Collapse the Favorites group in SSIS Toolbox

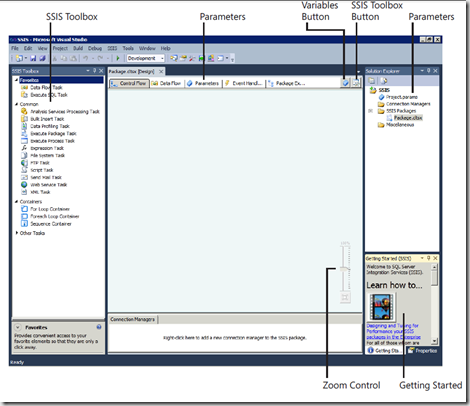pyautogui.click(x=16, y=80)
